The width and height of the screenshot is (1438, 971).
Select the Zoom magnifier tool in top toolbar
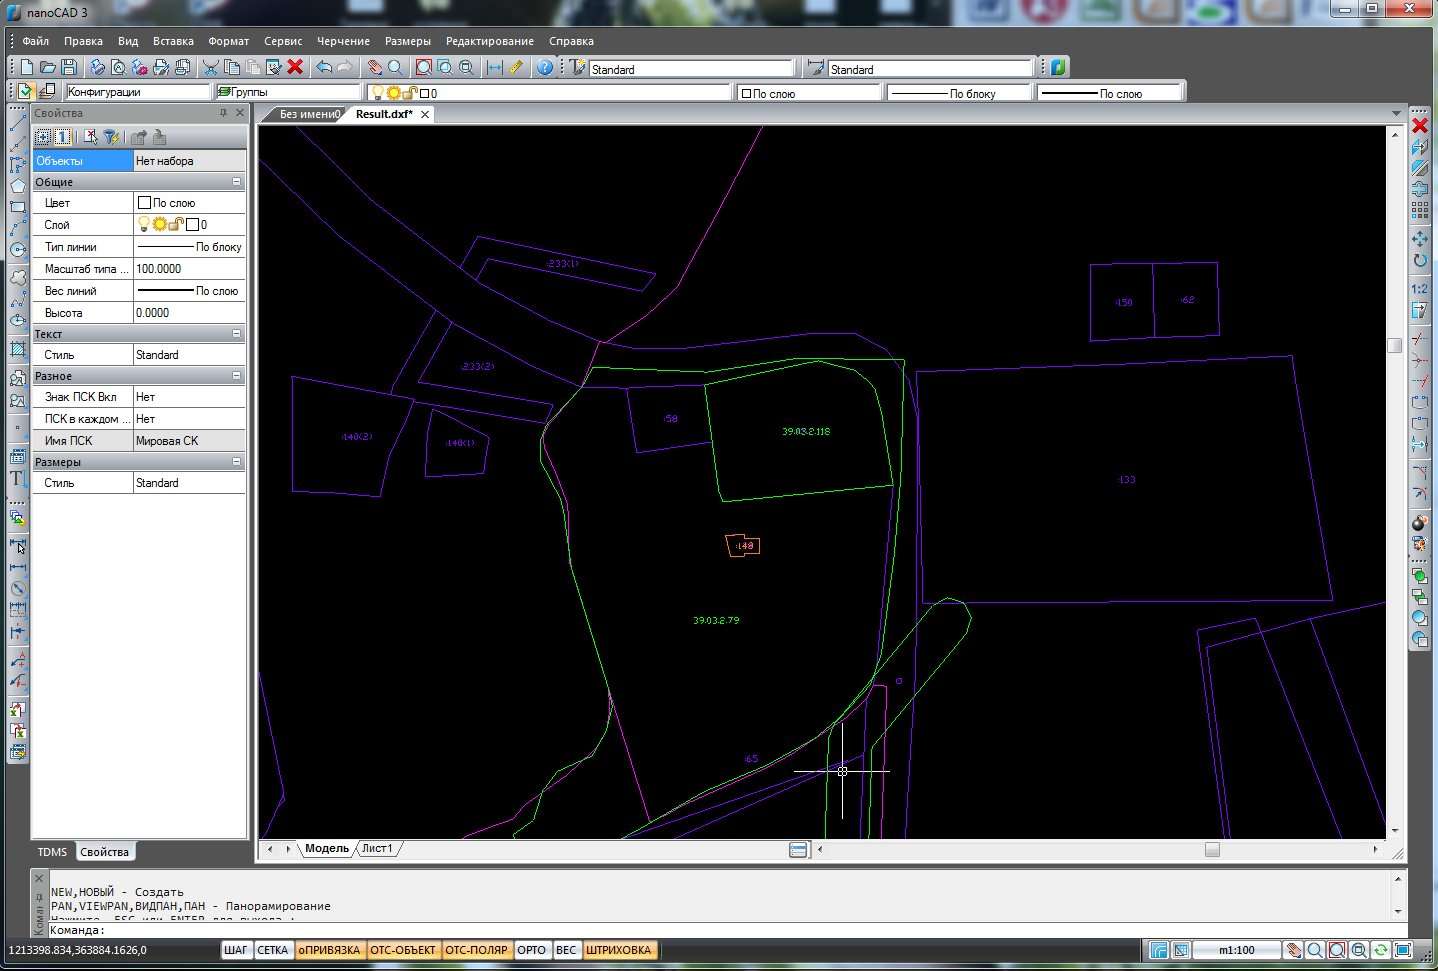pos(396,67)
